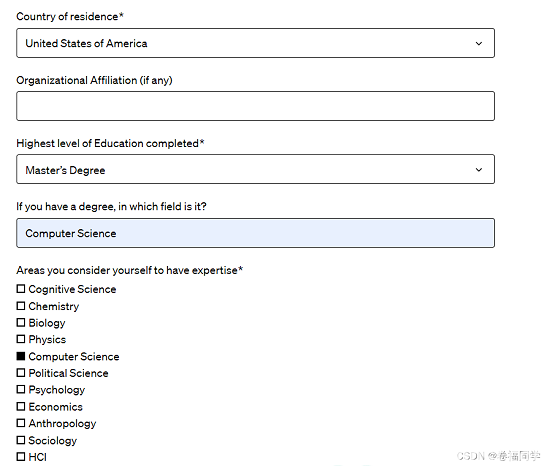Check the Cognitive Science checkbox

click(x=21, y=289)
